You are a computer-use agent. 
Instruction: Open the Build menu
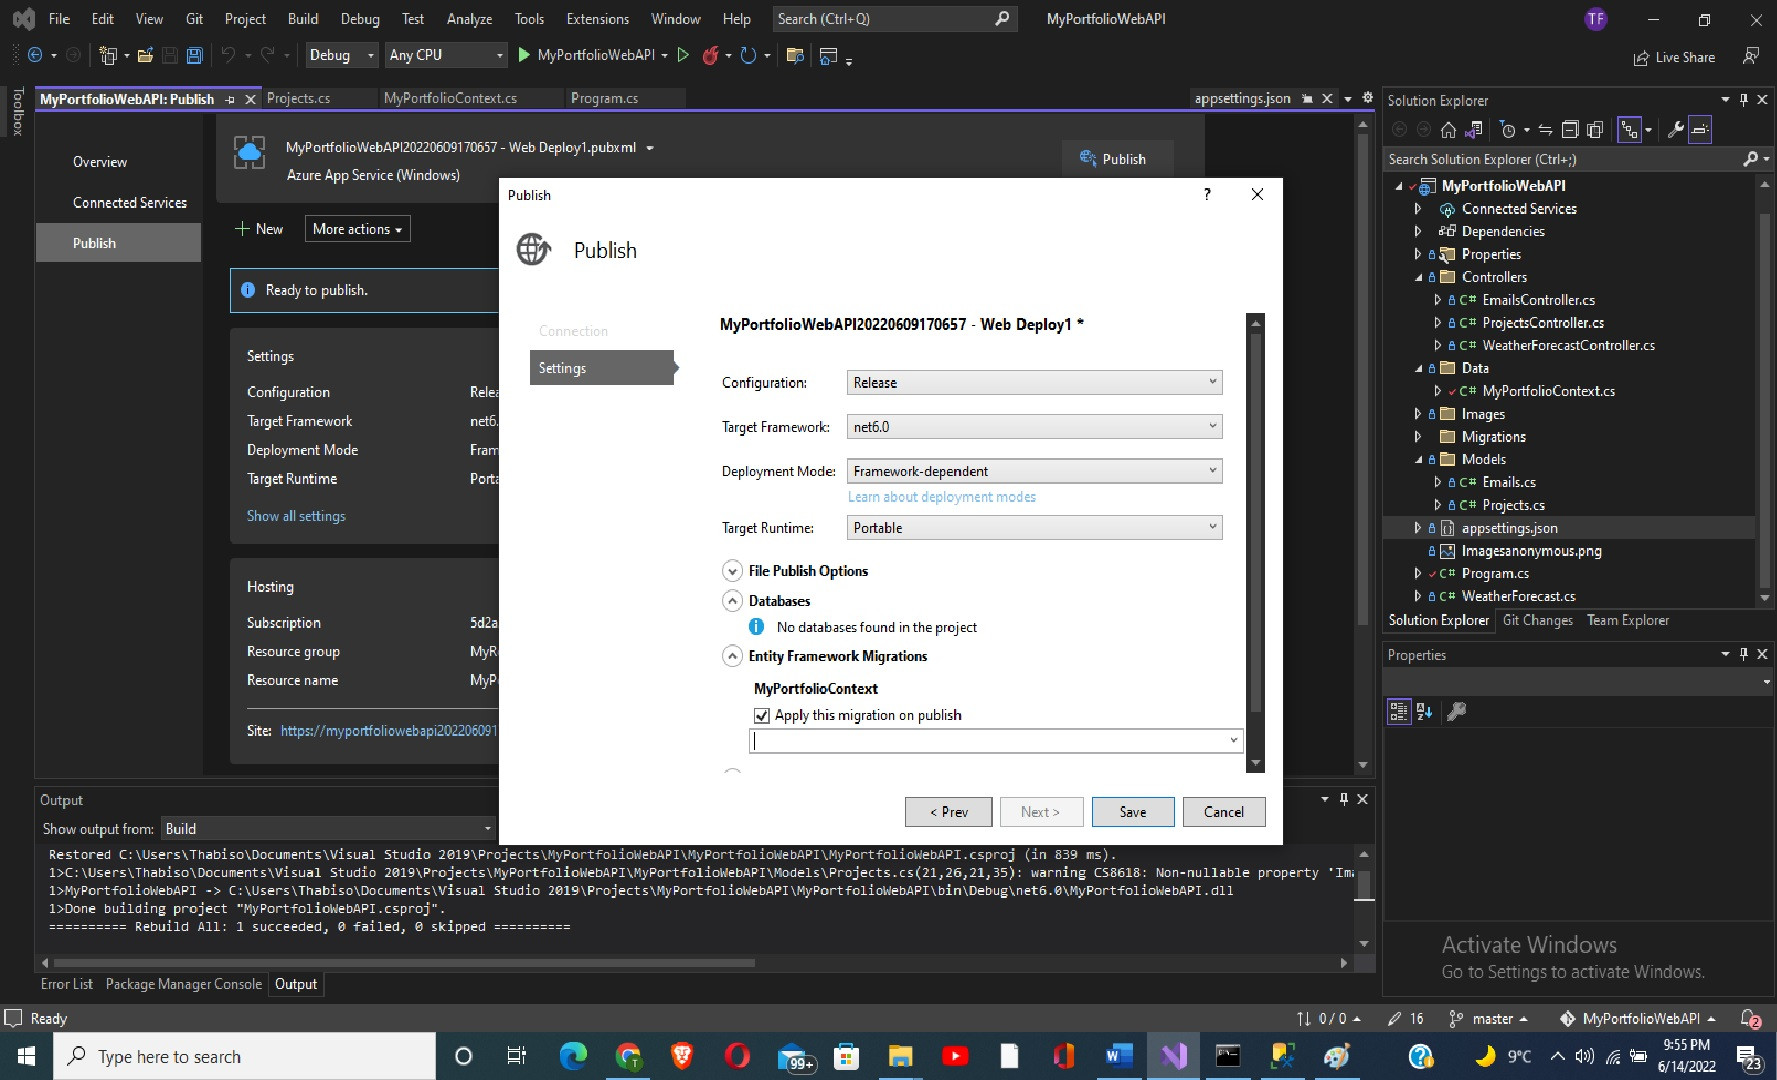(x=303, y=19)
